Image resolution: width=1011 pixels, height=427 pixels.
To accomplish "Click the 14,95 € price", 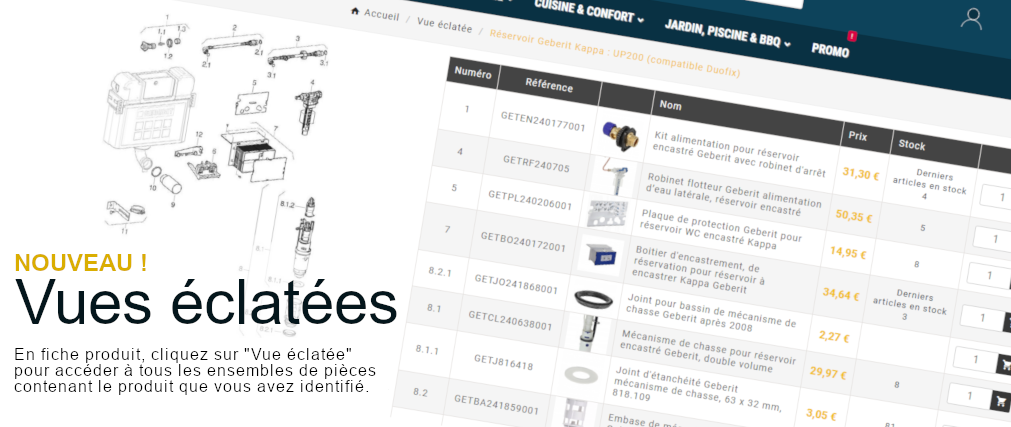I will tap(848, 253).
